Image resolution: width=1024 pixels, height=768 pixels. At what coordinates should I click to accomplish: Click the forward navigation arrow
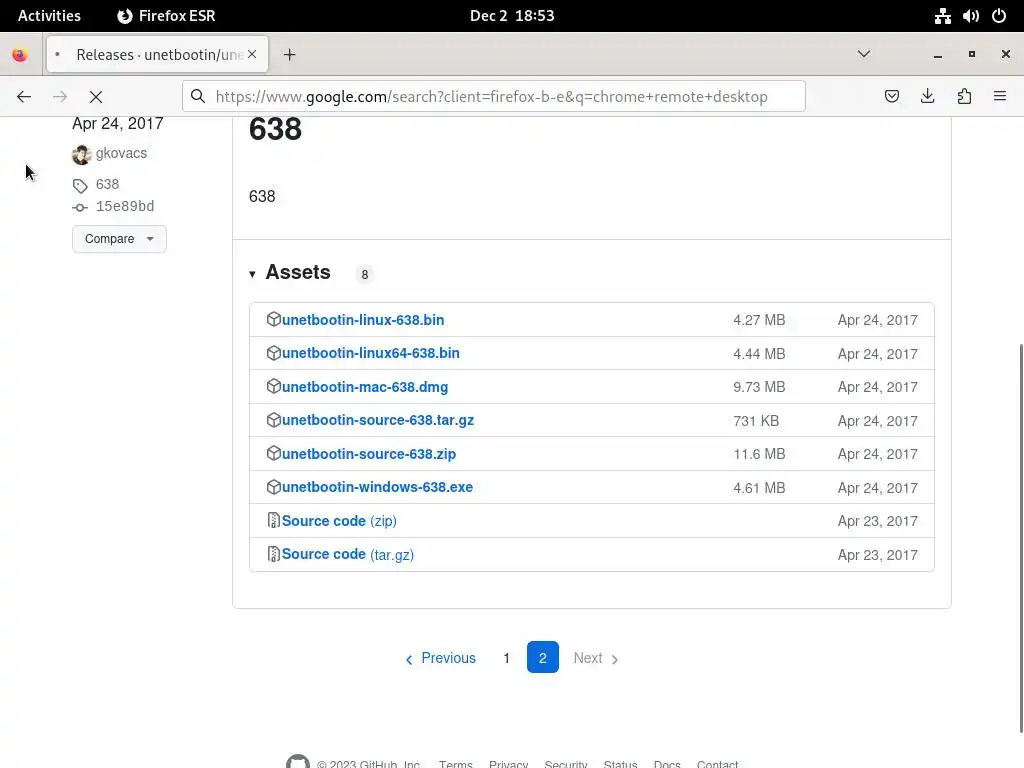click(x=59, y=97)
